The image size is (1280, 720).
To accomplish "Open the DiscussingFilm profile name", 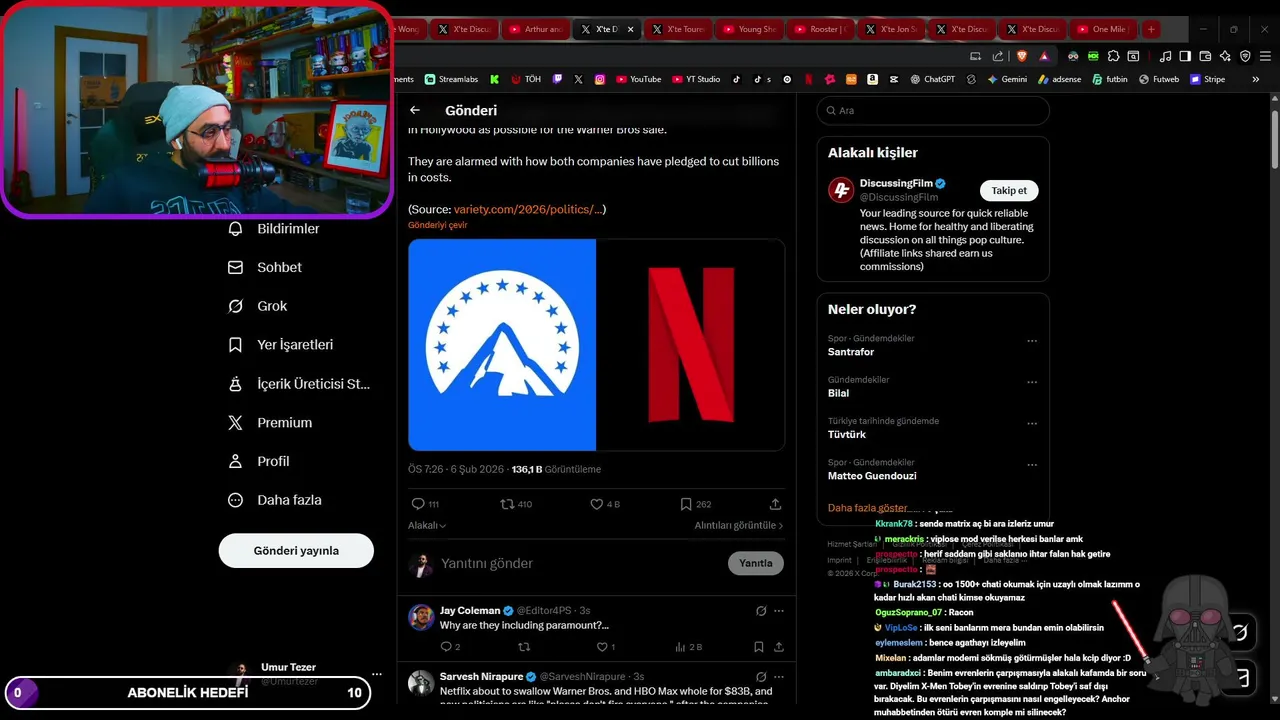I will [x=896, y=183].
